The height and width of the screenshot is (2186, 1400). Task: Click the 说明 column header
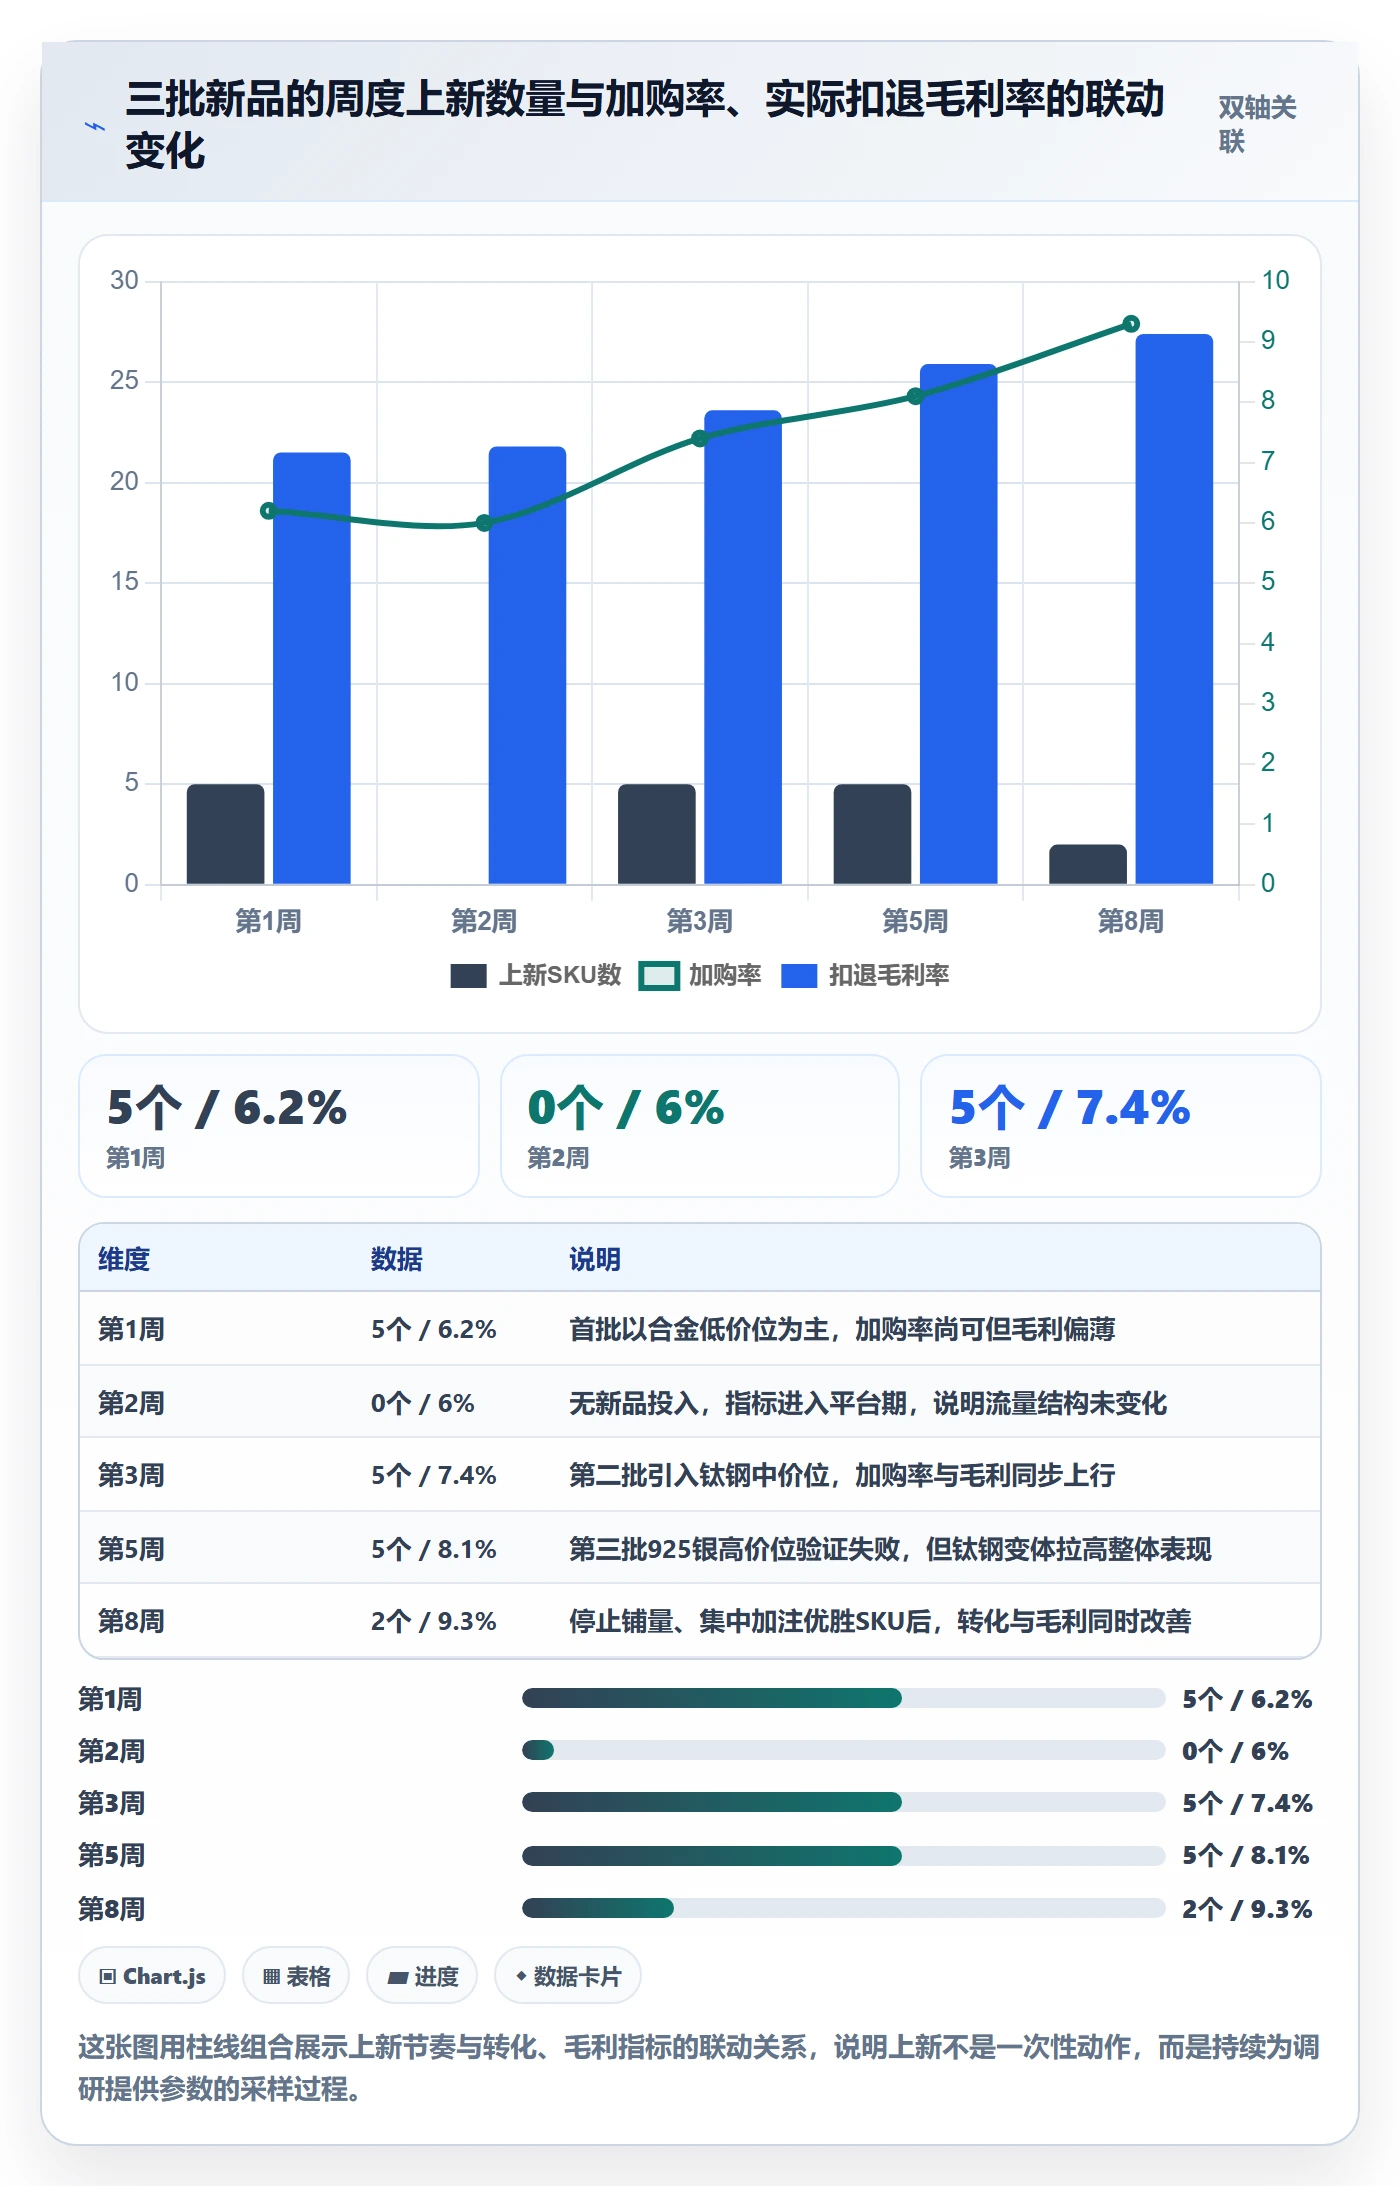click(x=595, y=1259)
